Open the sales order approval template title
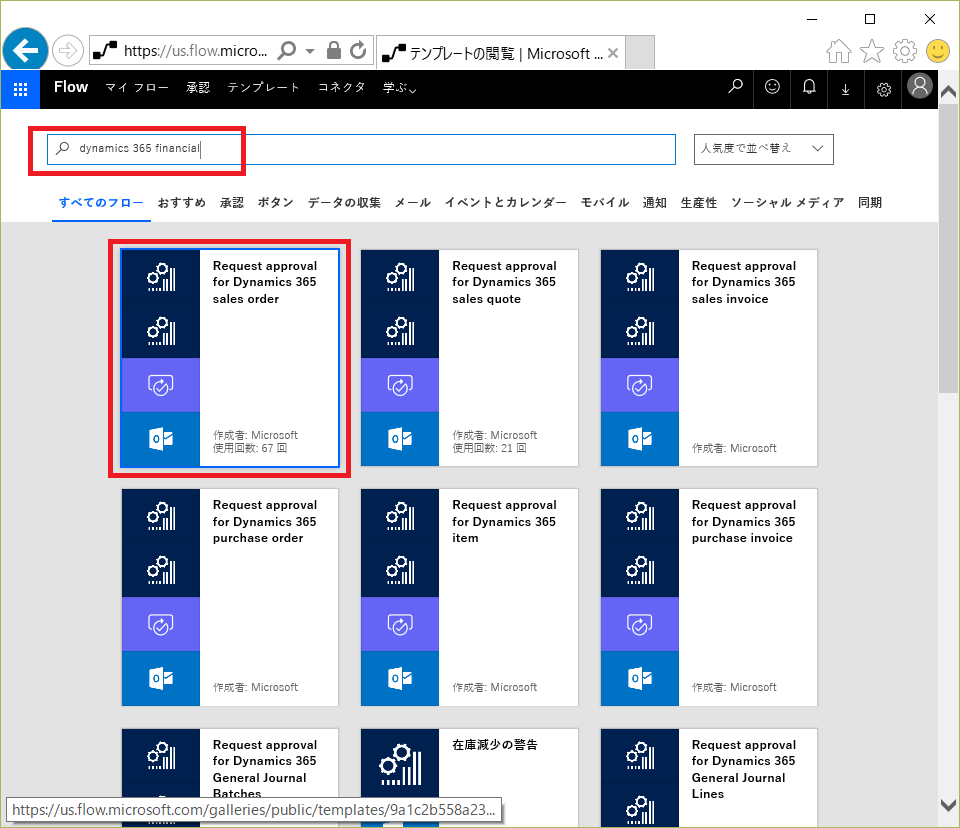 tap(264, 282)
